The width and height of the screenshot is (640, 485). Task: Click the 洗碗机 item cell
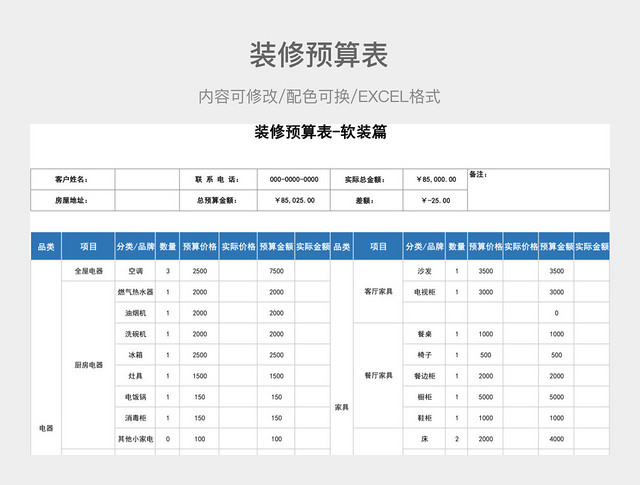tap(136, 334)
